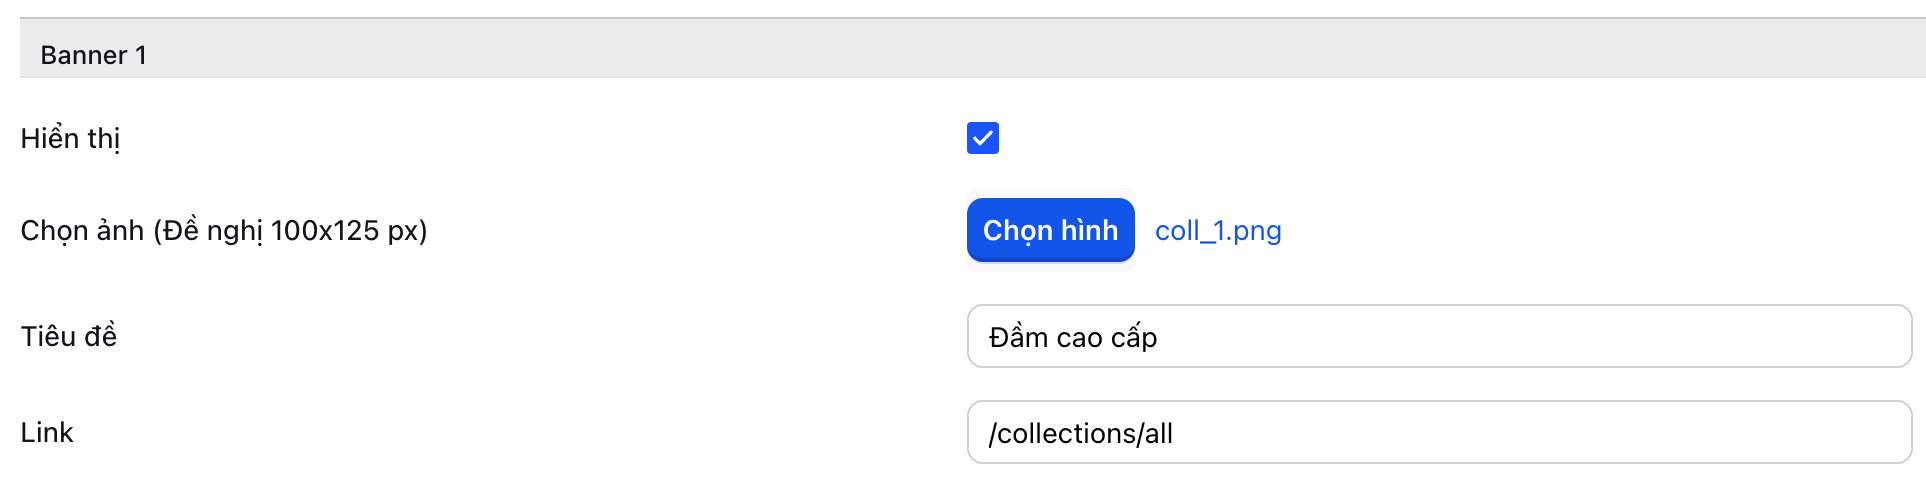1926x482 pixels.
Task: Disable banner visibility via Hiển thị
Action: point(982,138)
